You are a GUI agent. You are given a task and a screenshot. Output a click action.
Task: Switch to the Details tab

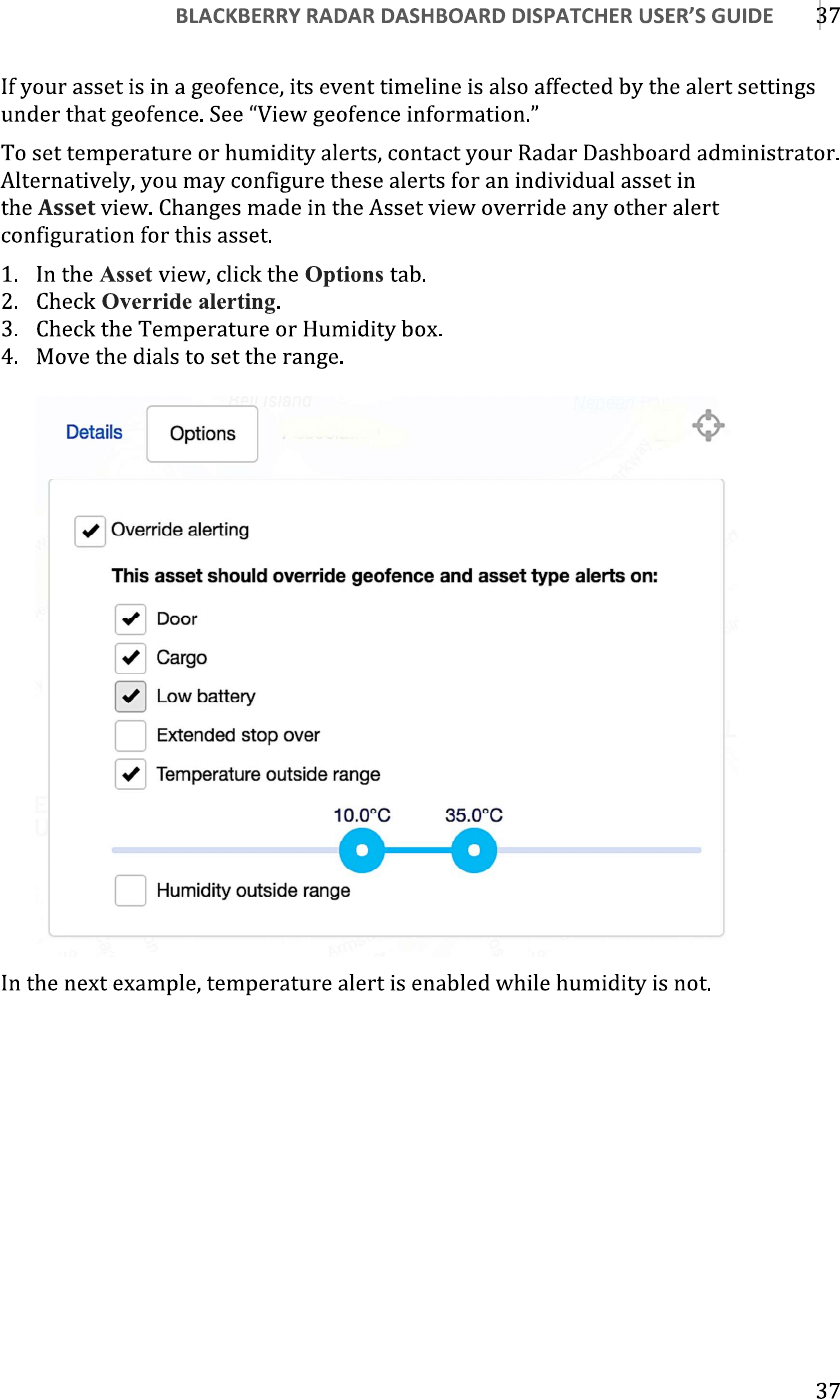click(94, 432)
